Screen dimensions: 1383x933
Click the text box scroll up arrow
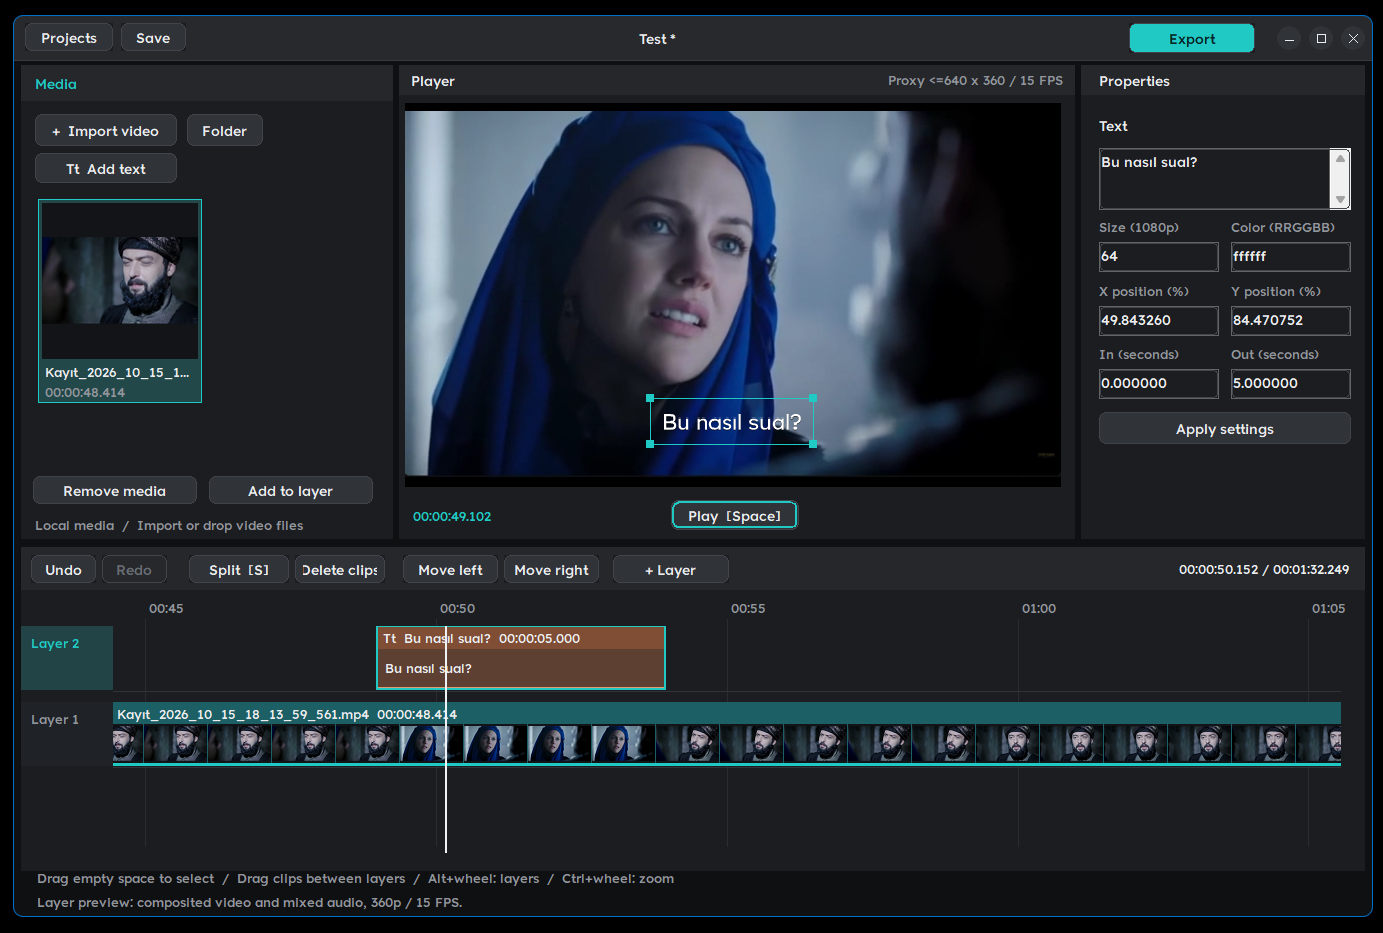pyautogui.click(x=1341, y=158)
